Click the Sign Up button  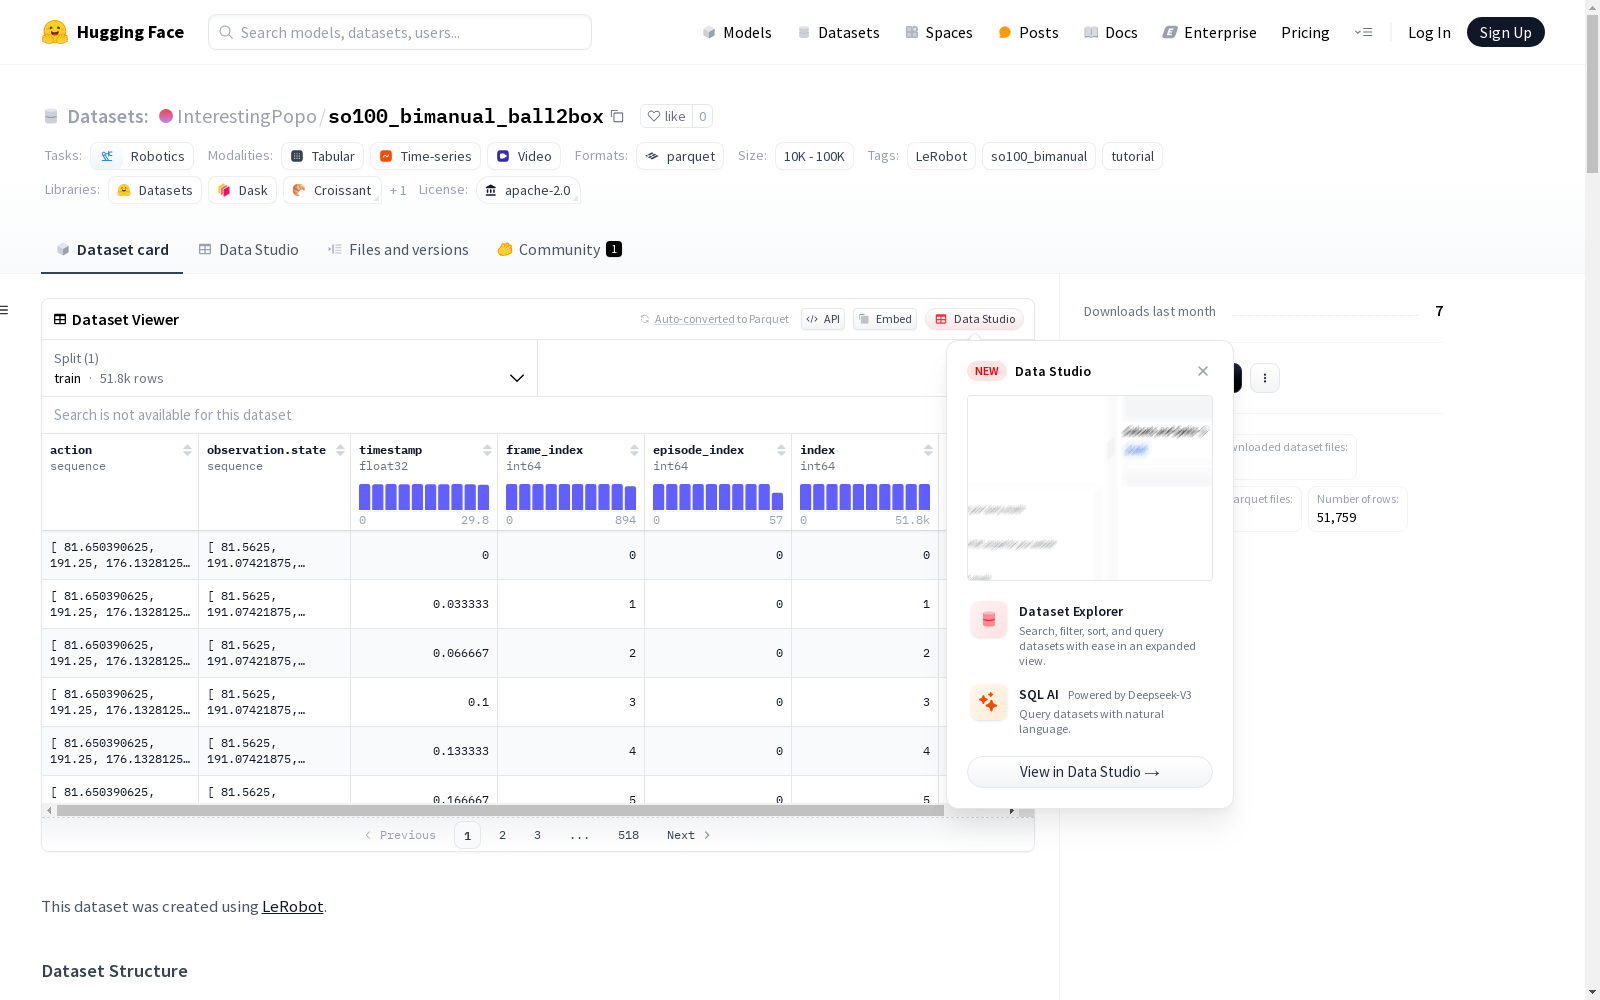click(x=1505, y=32)
